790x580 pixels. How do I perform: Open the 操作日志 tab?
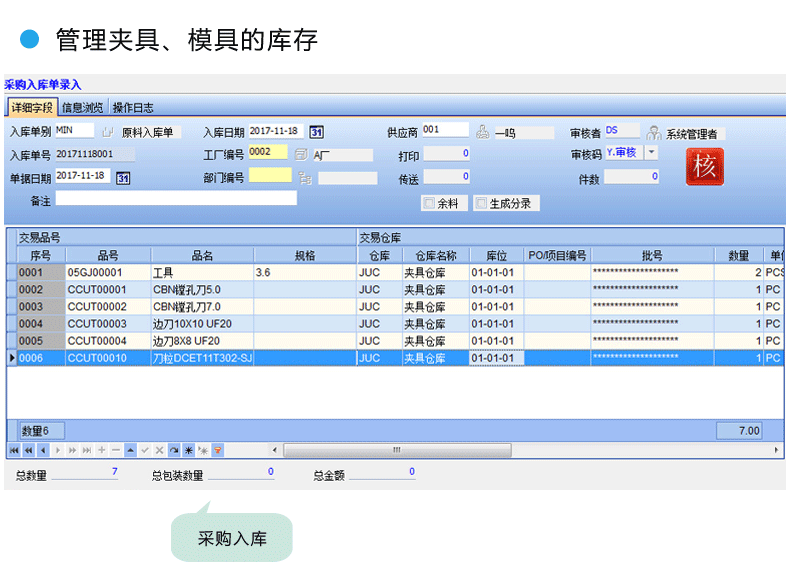click(x=132, y=107)
